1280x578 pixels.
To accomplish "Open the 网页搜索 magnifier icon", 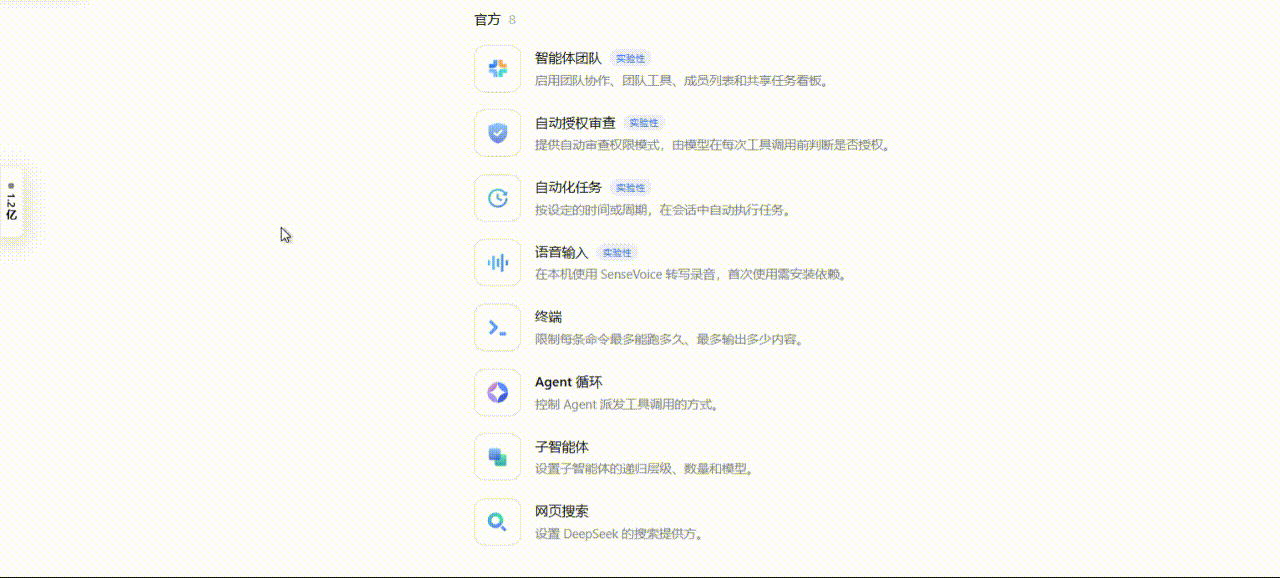I will 497,522.
